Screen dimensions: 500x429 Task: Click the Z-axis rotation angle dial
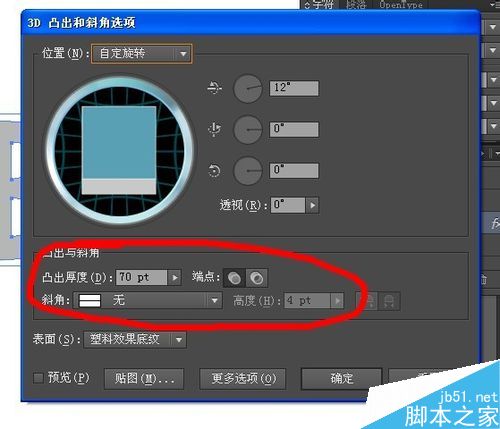coord(248,171)
